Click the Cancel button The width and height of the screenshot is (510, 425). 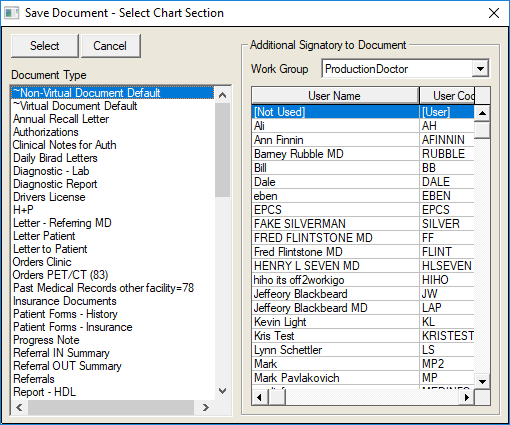pyautogui.click(x=110, y=46)
